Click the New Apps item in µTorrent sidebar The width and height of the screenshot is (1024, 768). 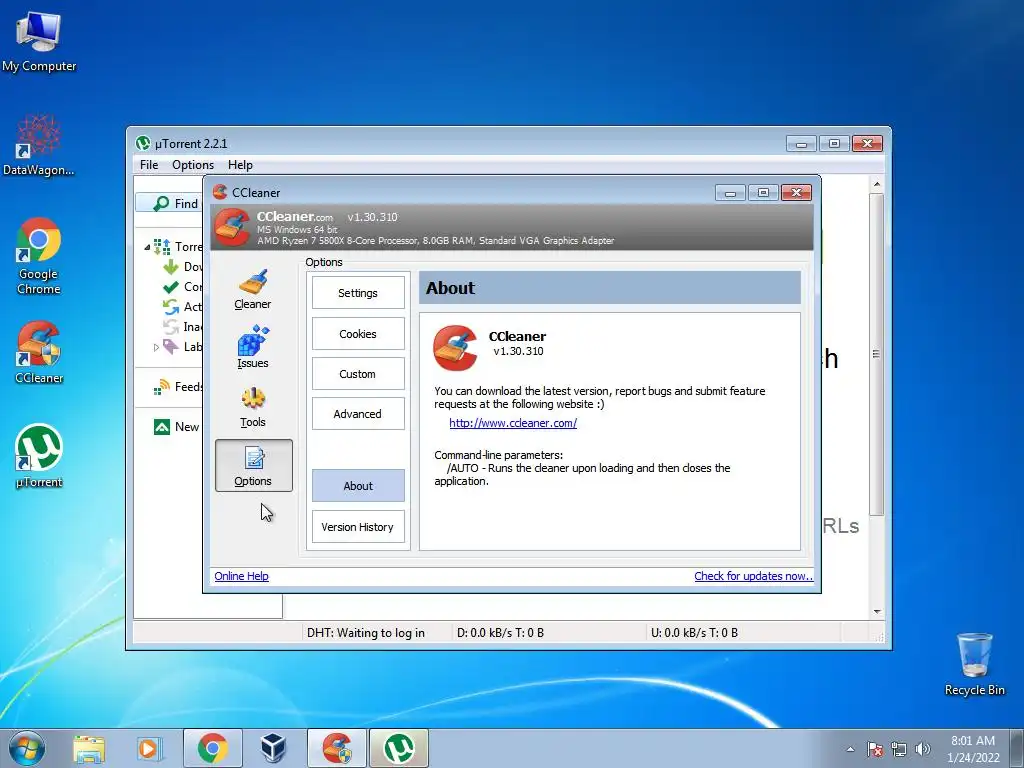coord(177,426)
